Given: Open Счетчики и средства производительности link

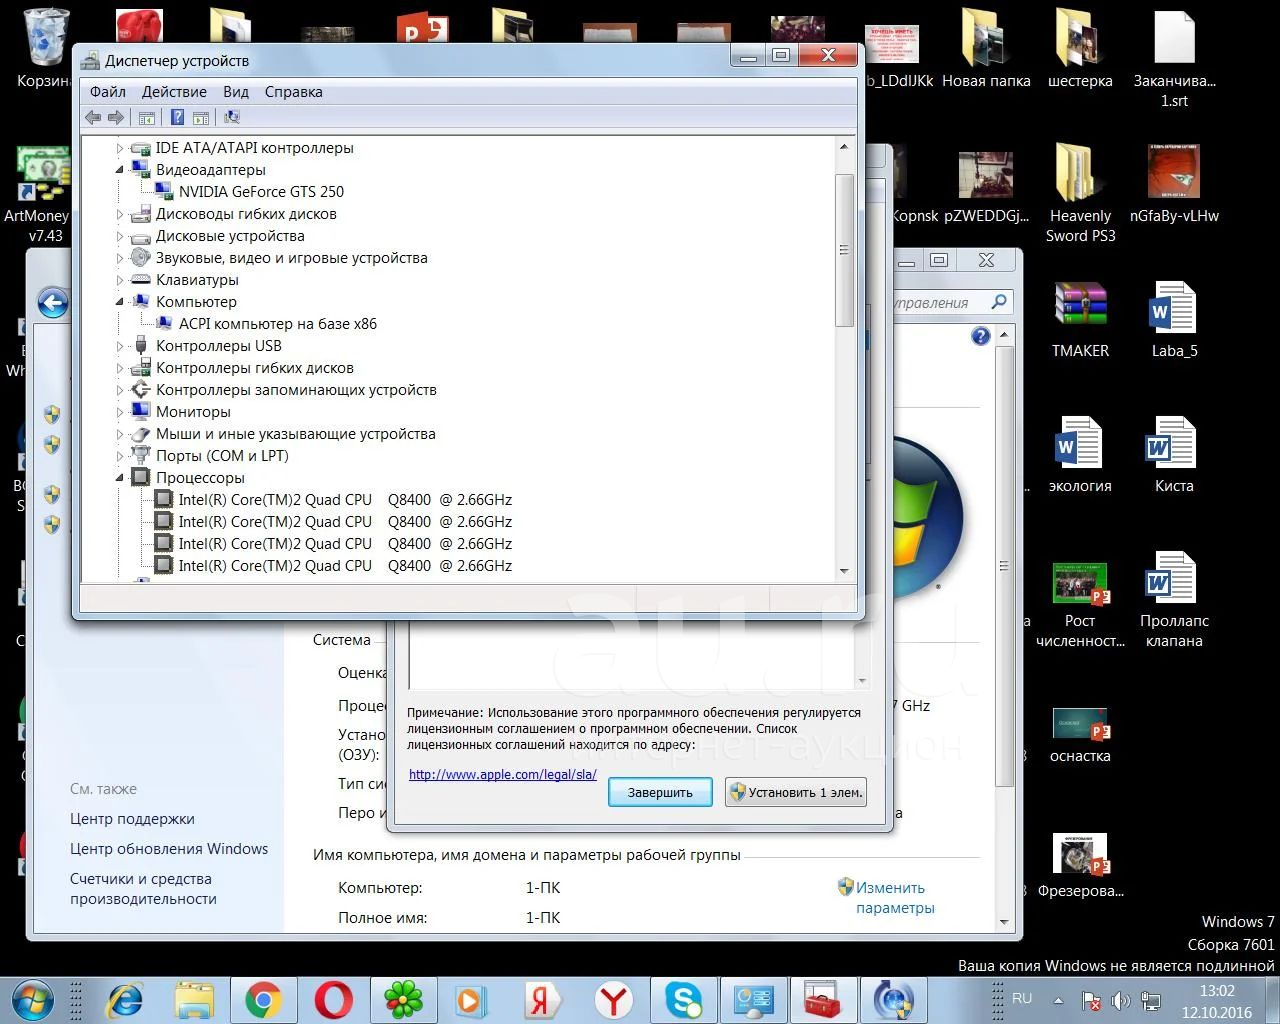Looking at the screenshot, I should point(143,889).
